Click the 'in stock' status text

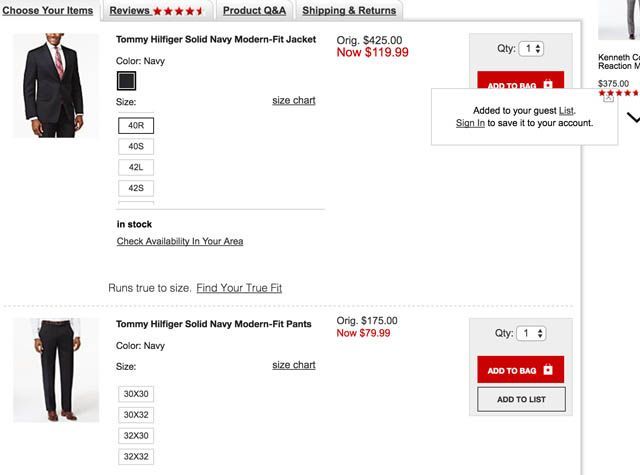click(x=134, y=224)
